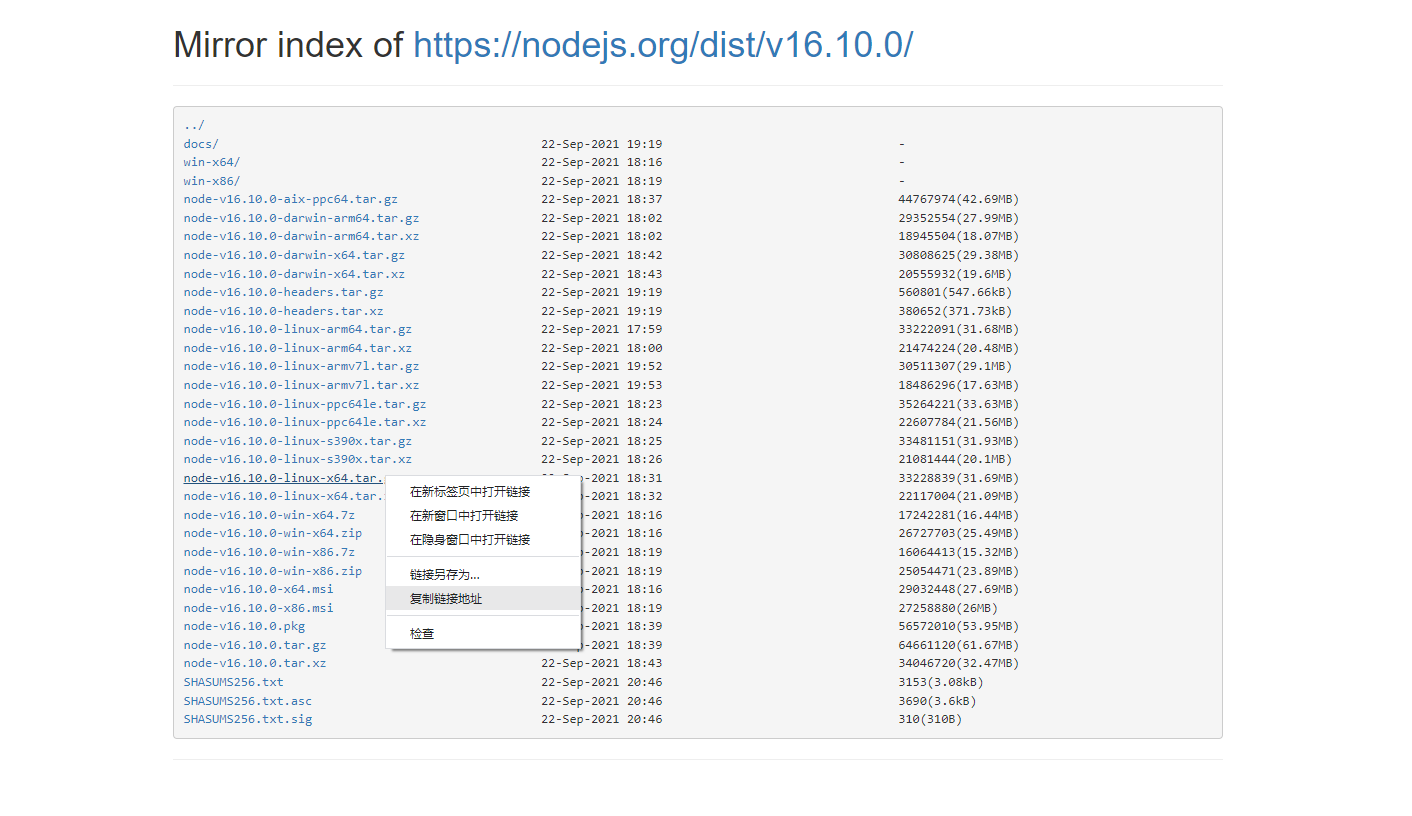Download node-v16.10.0-win-x64.7z
Viewport: 1412px width, 816px height.
click(x=269, y=515)
